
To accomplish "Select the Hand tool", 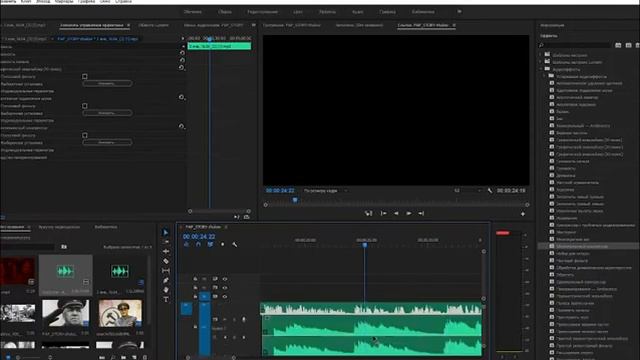I will (165, 290).
